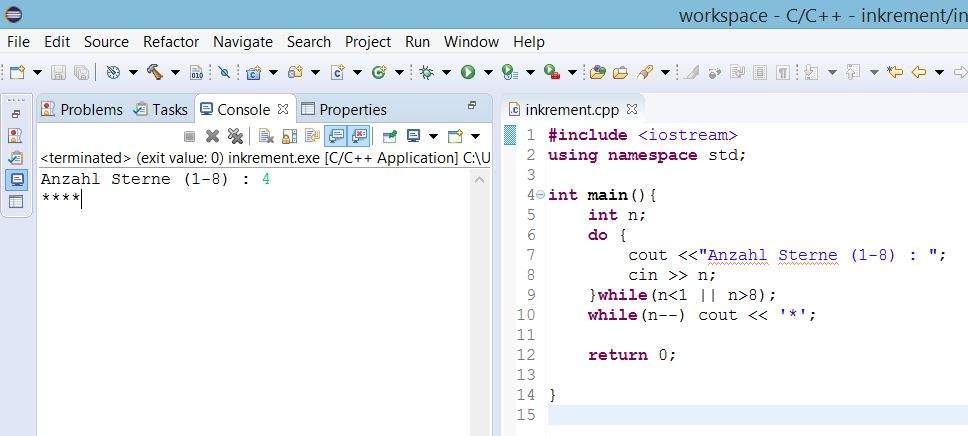The width and height of the screenshot is (968, 436).
Task: Click the green Run button in toolbar
Action: pyautogui.click(x=467, y=72)
